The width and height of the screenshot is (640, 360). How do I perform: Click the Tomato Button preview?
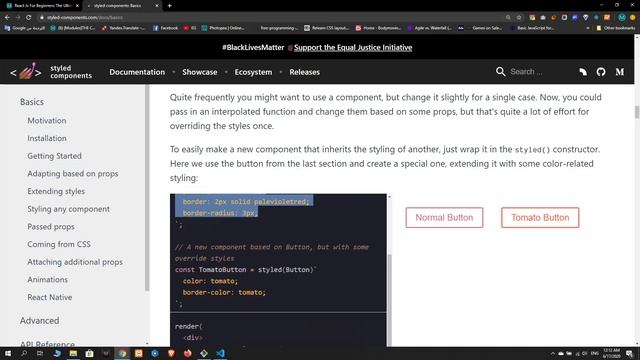(x=540, y=218)
